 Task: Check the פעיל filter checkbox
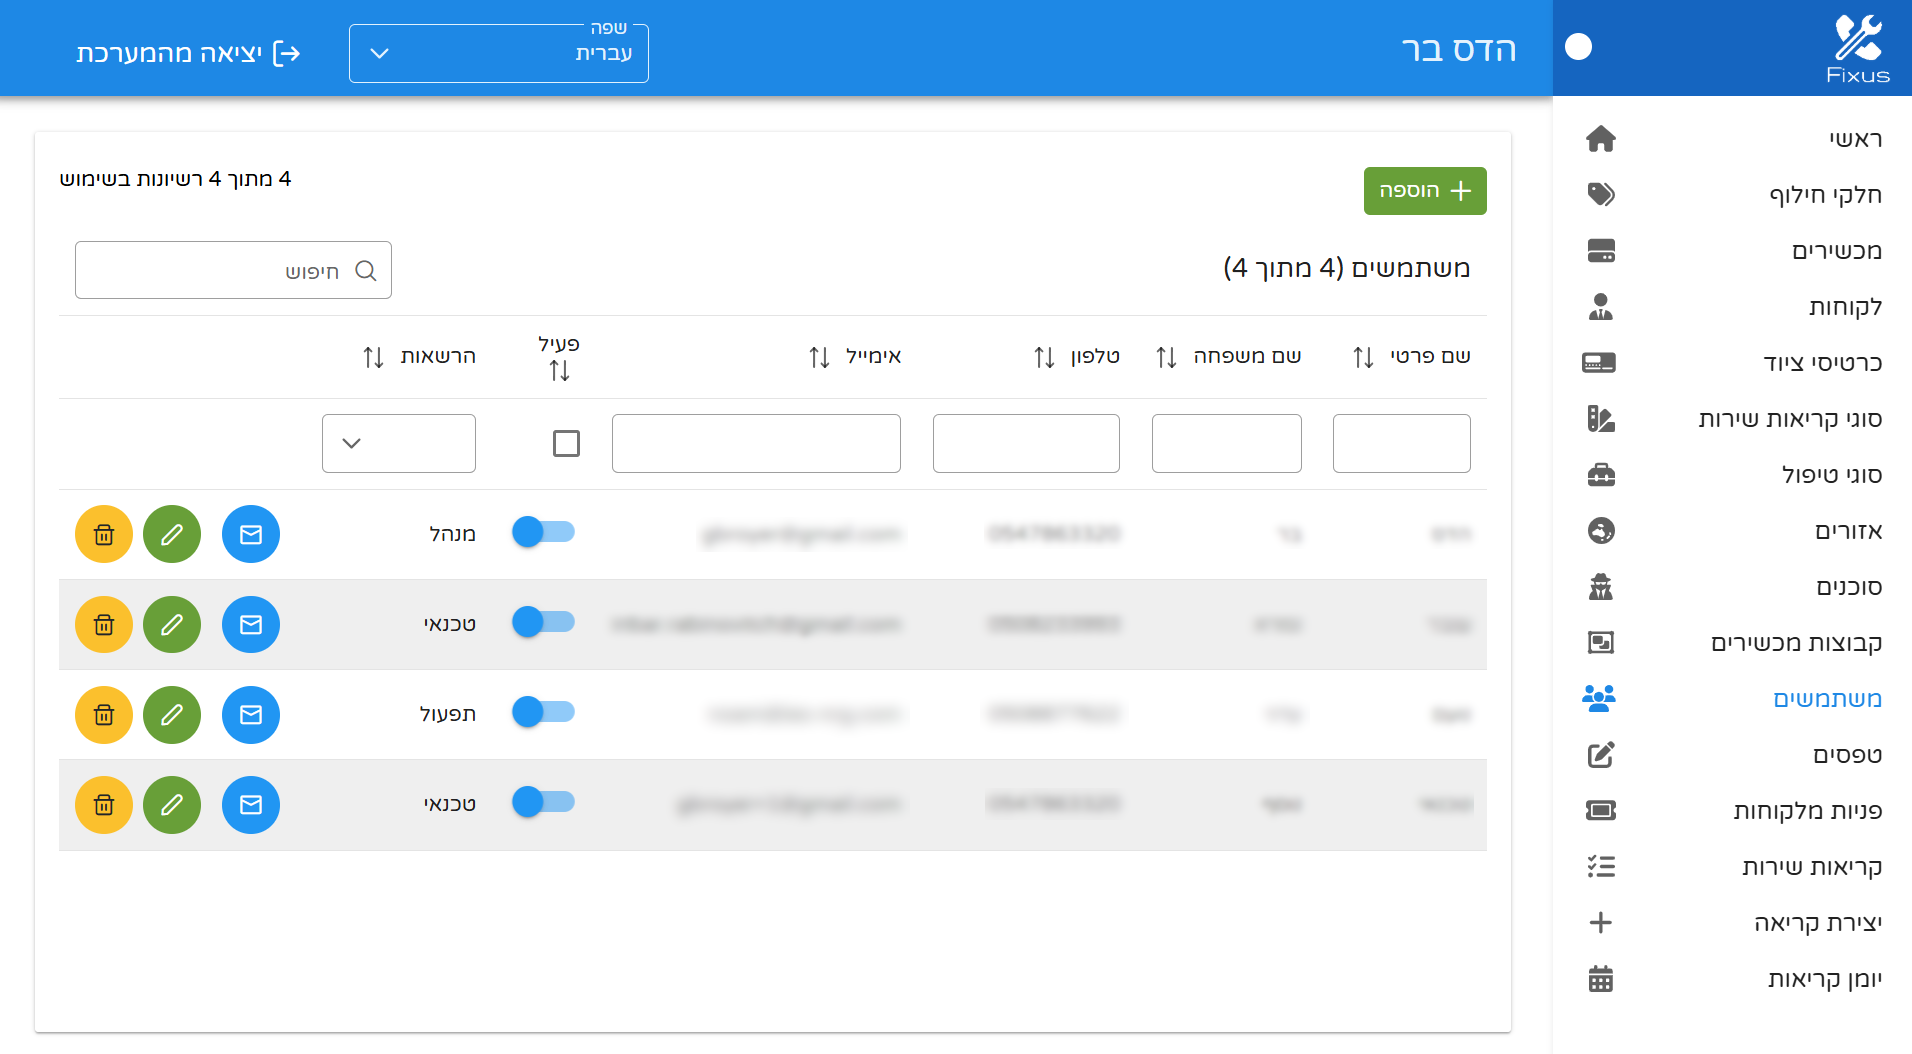tap(566, 443)
